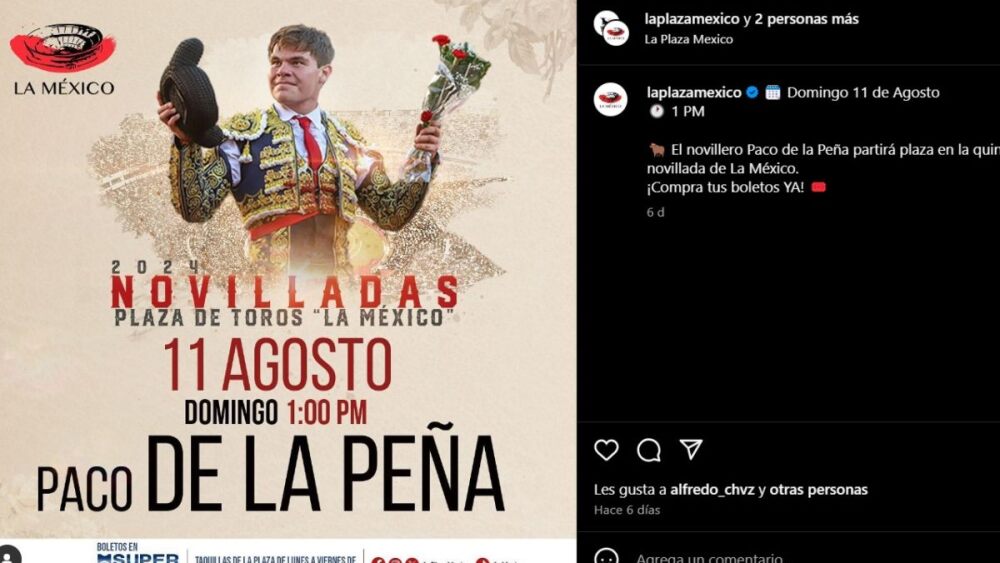
Task: Click the laplazamexico avatar beside the caption
Action: 610,99
